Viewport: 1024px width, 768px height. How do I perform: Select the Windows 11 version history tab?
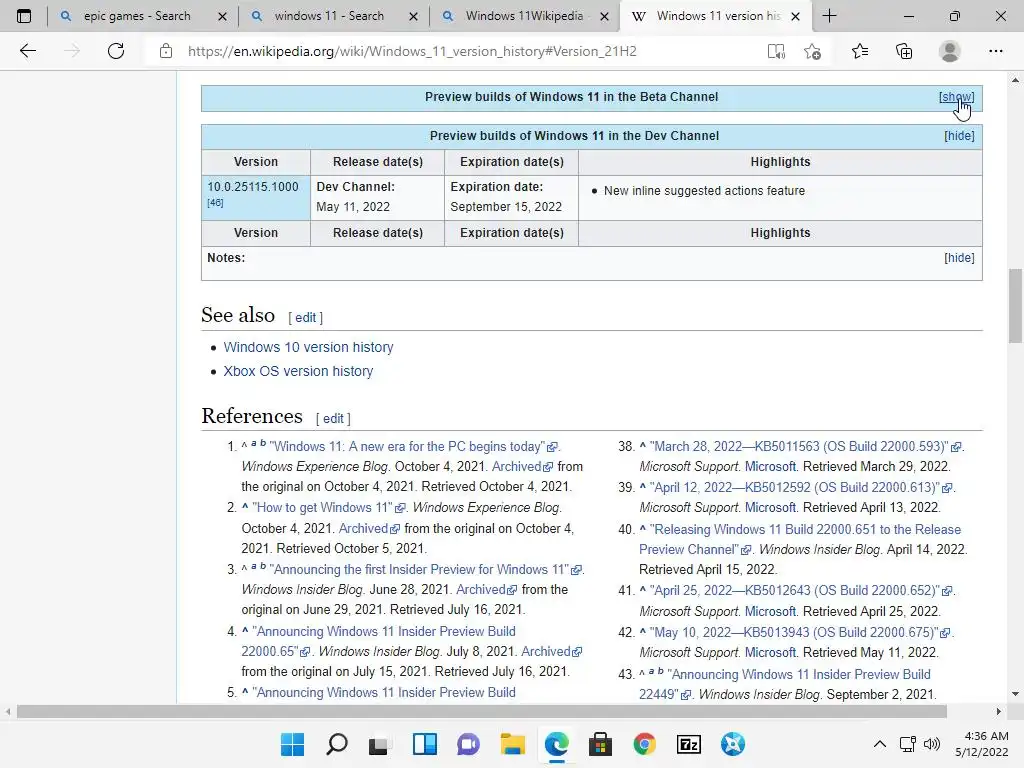(x=718, y=16)
